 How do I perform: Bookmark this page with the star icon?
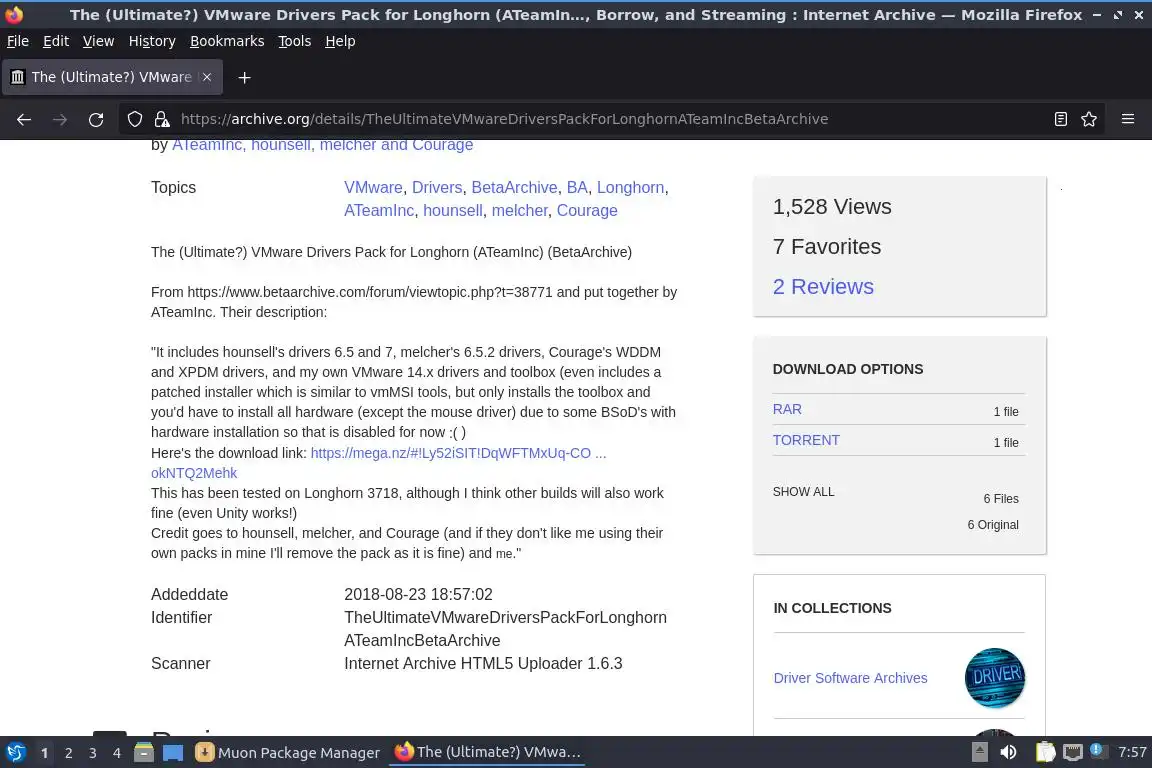coord(1089,119)
